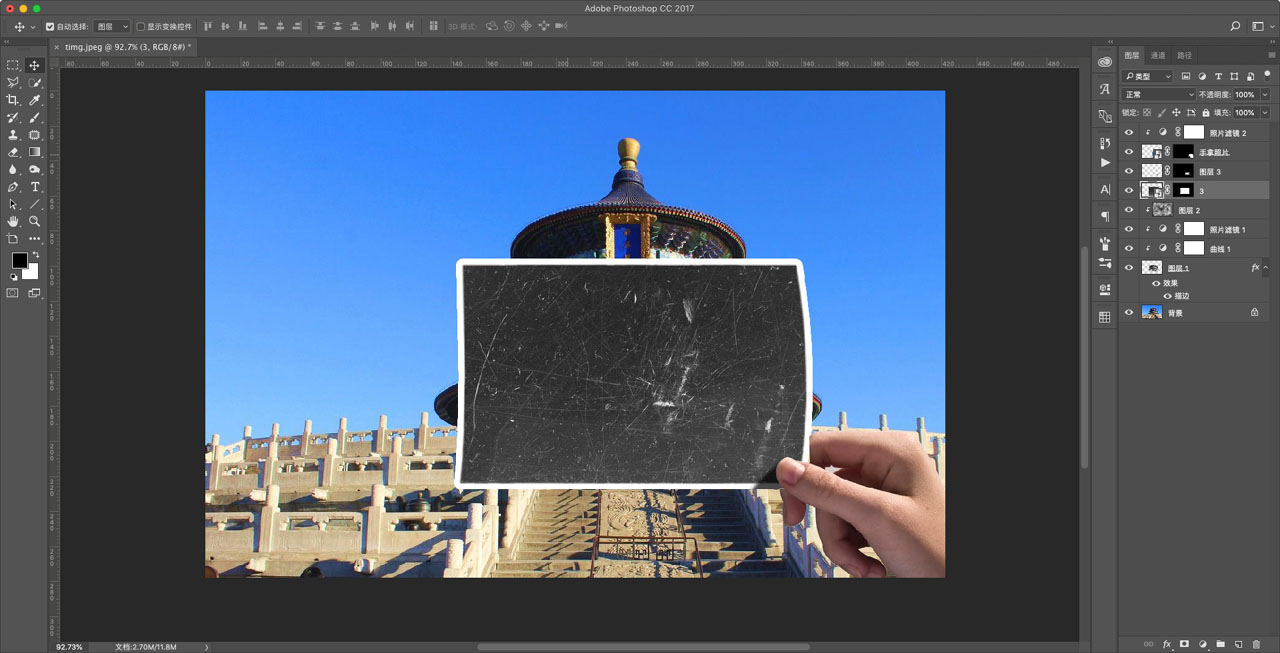This screenshot has width=1280, height=653.
Task: Click the 92.73% zoom level field
Action: (x=70, y=647)
